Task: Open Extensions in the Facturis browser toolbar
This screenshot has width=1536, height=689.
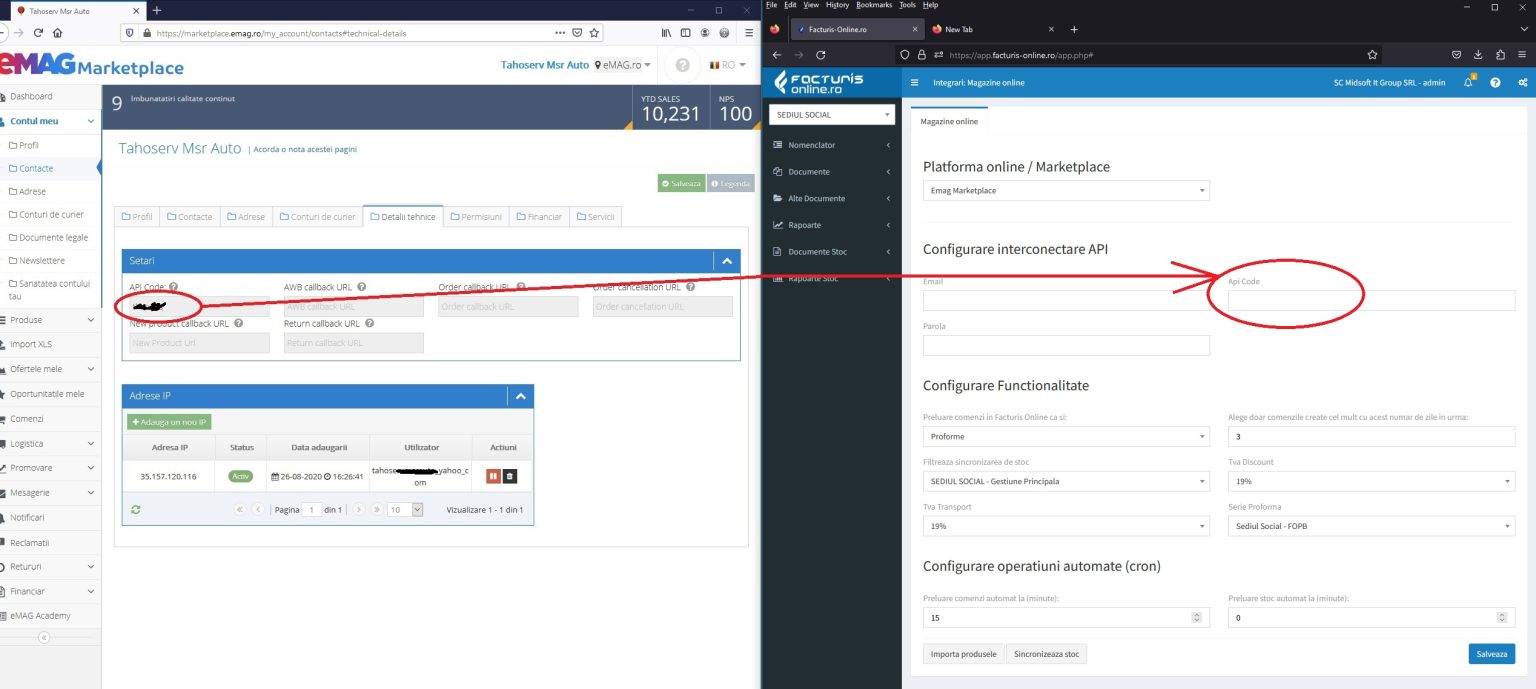Action: pyautogui.click(x=1500, y=55)
